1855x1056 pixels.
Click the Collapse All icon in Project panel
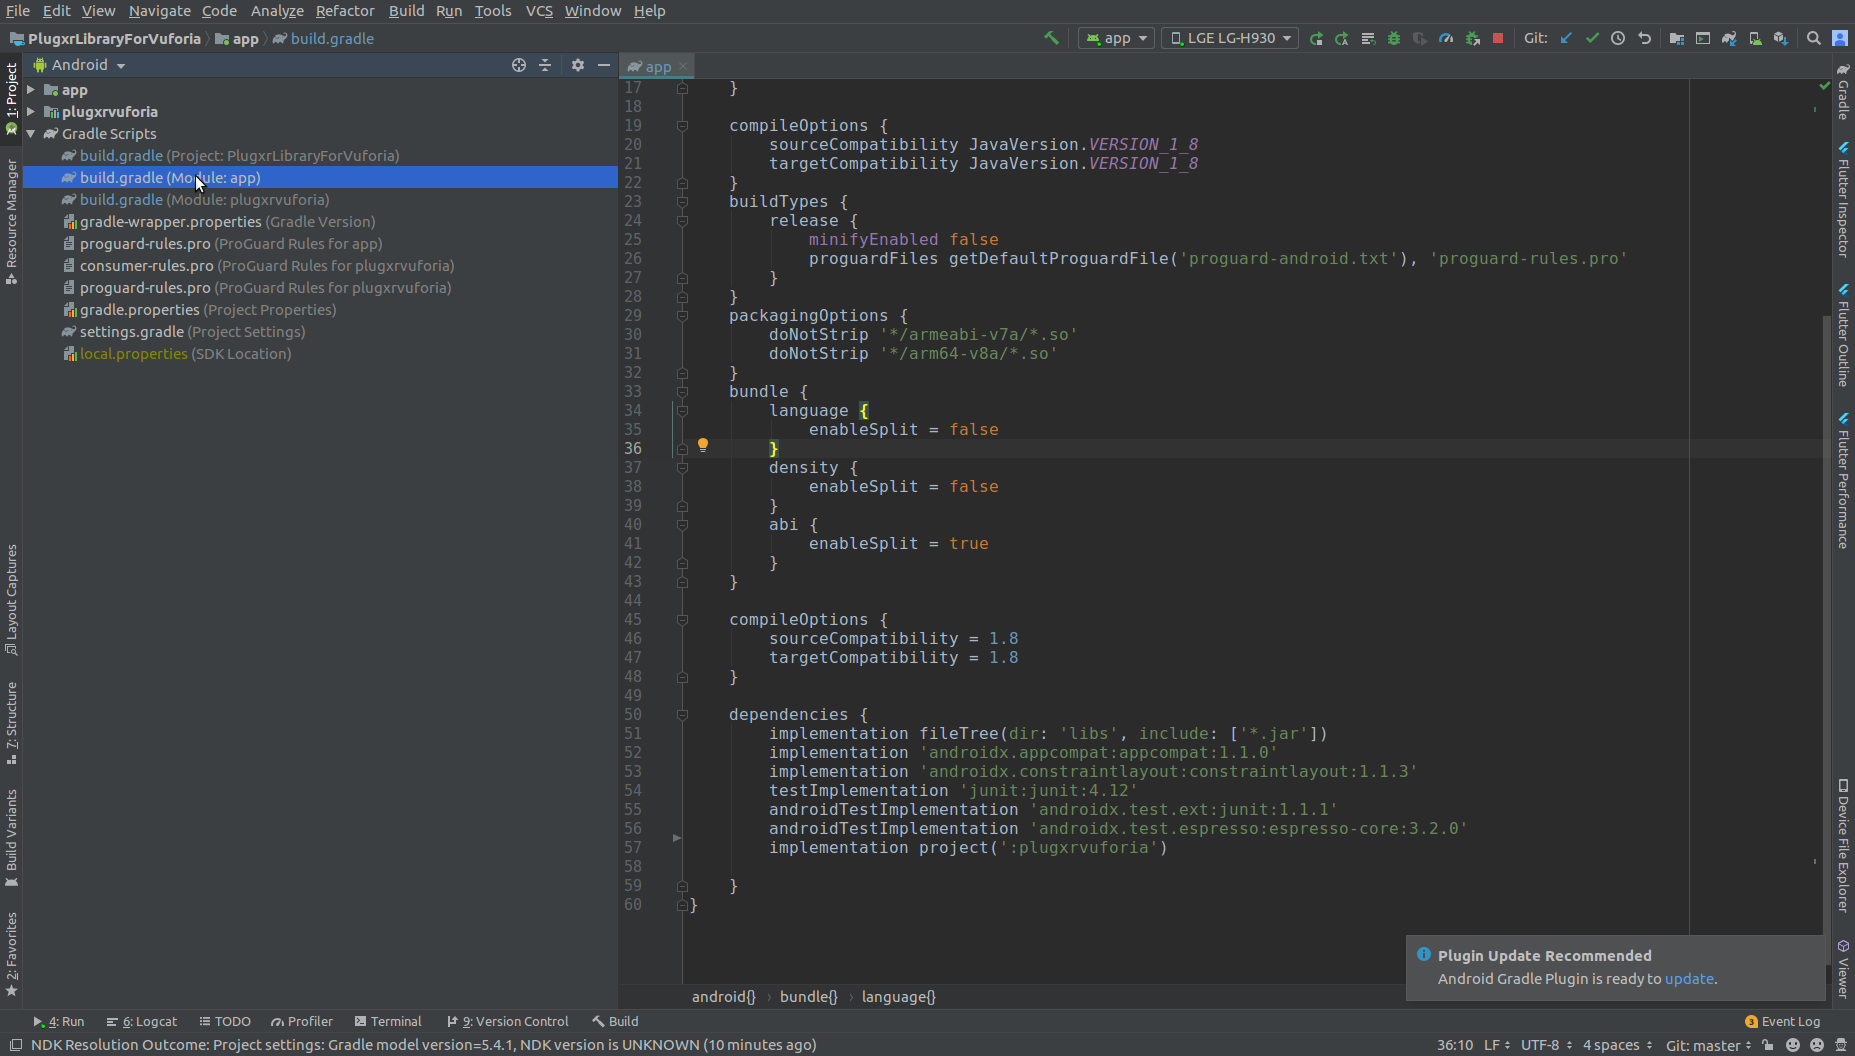545,65
